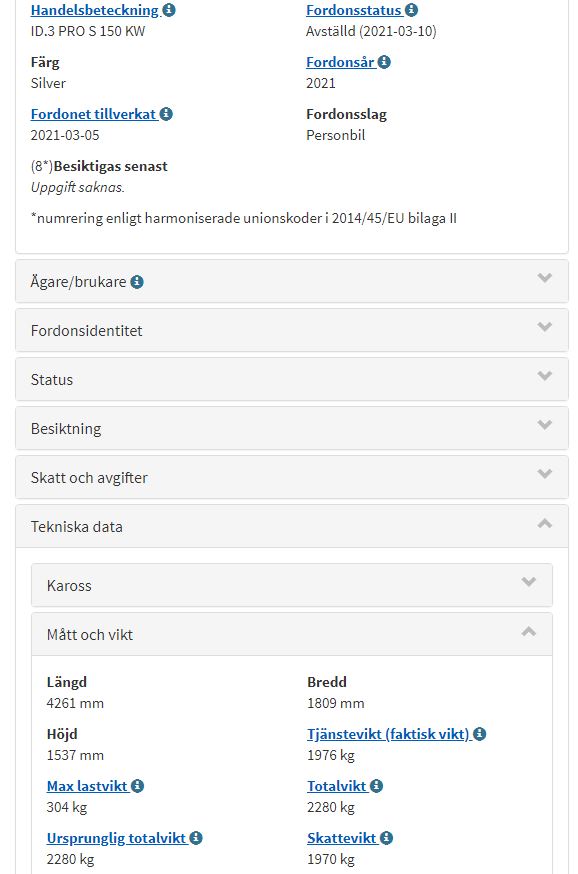Expand the Fordonsidentitet section
This screenshot has height=874, width=578.
pos(292,330)
